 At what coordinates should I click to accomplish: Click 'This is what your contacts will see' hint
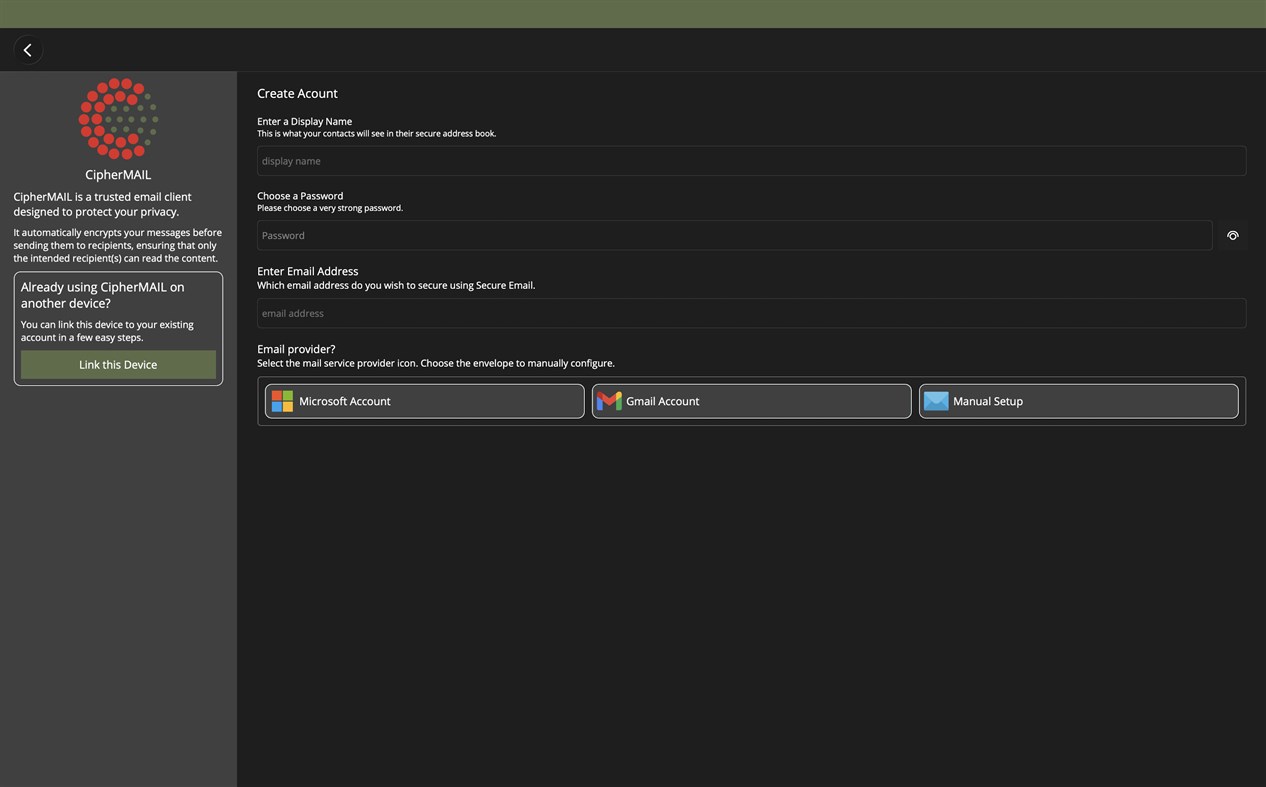click(376, 133)
